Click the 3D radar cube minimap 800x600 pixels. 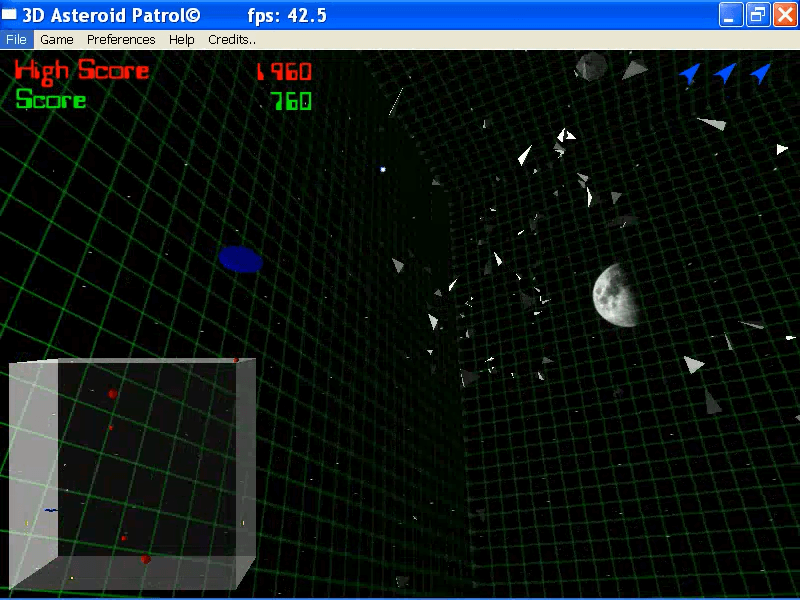[132, 474]
